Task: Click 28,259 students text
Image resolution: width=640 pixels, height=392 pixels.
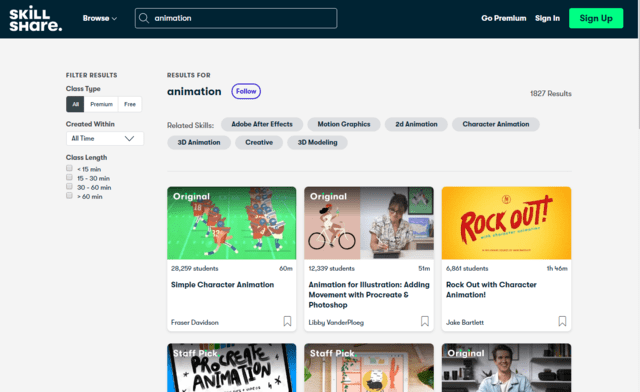Action: click(195, 269)
